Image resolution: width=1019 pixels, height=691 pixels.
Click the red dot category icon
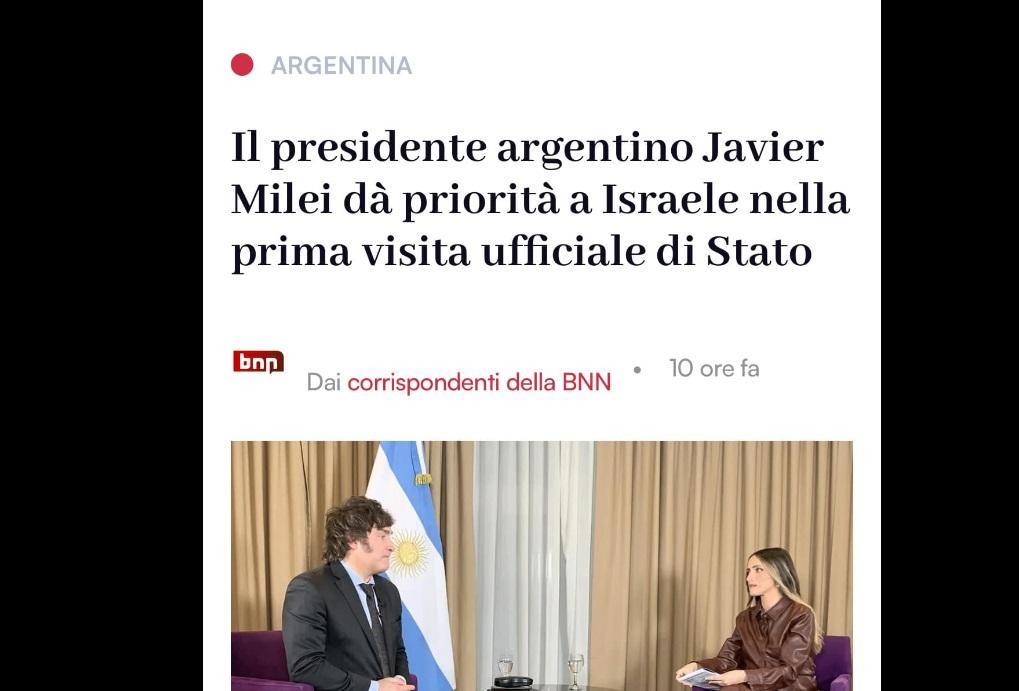242,65
